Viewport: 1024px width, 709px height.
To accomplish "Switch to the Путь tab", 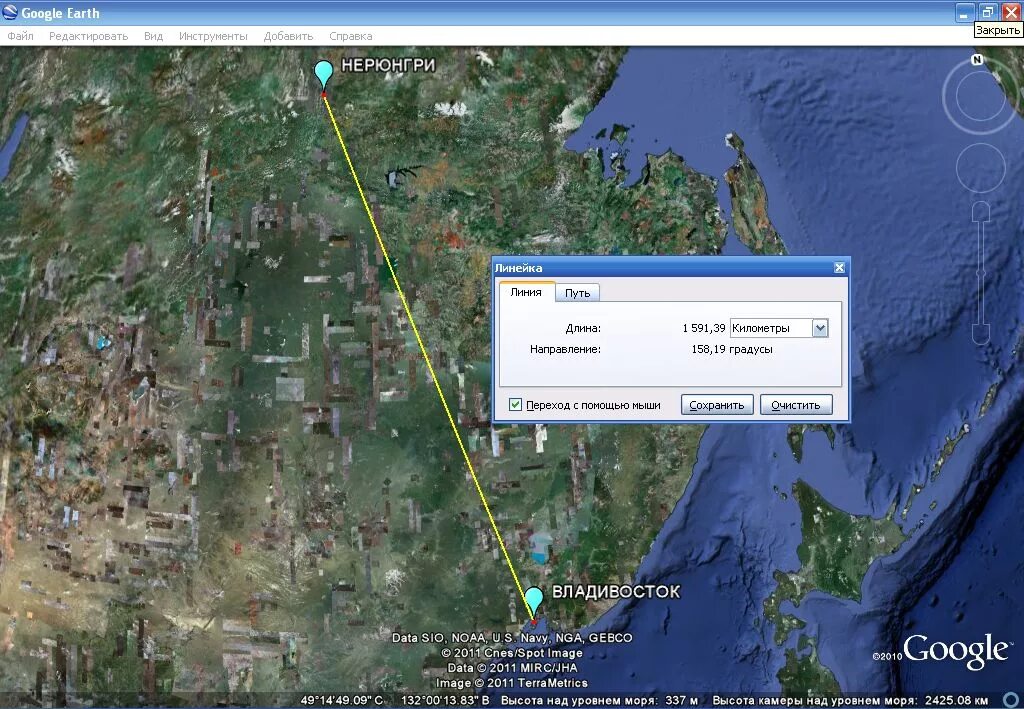I will (577, 293).
